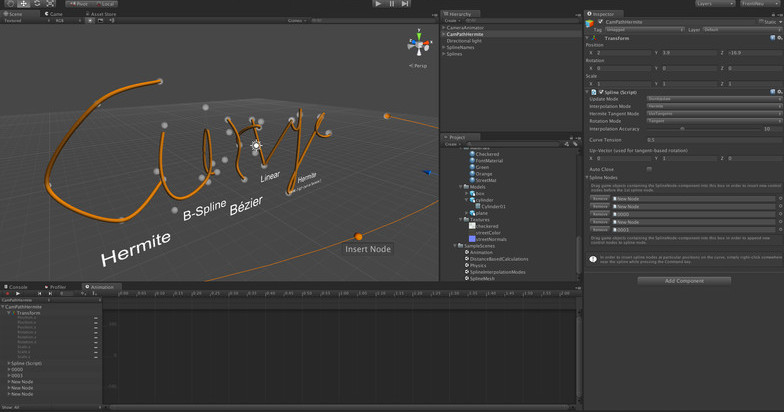Click the Pause button in the toolbar

point(392,4)
